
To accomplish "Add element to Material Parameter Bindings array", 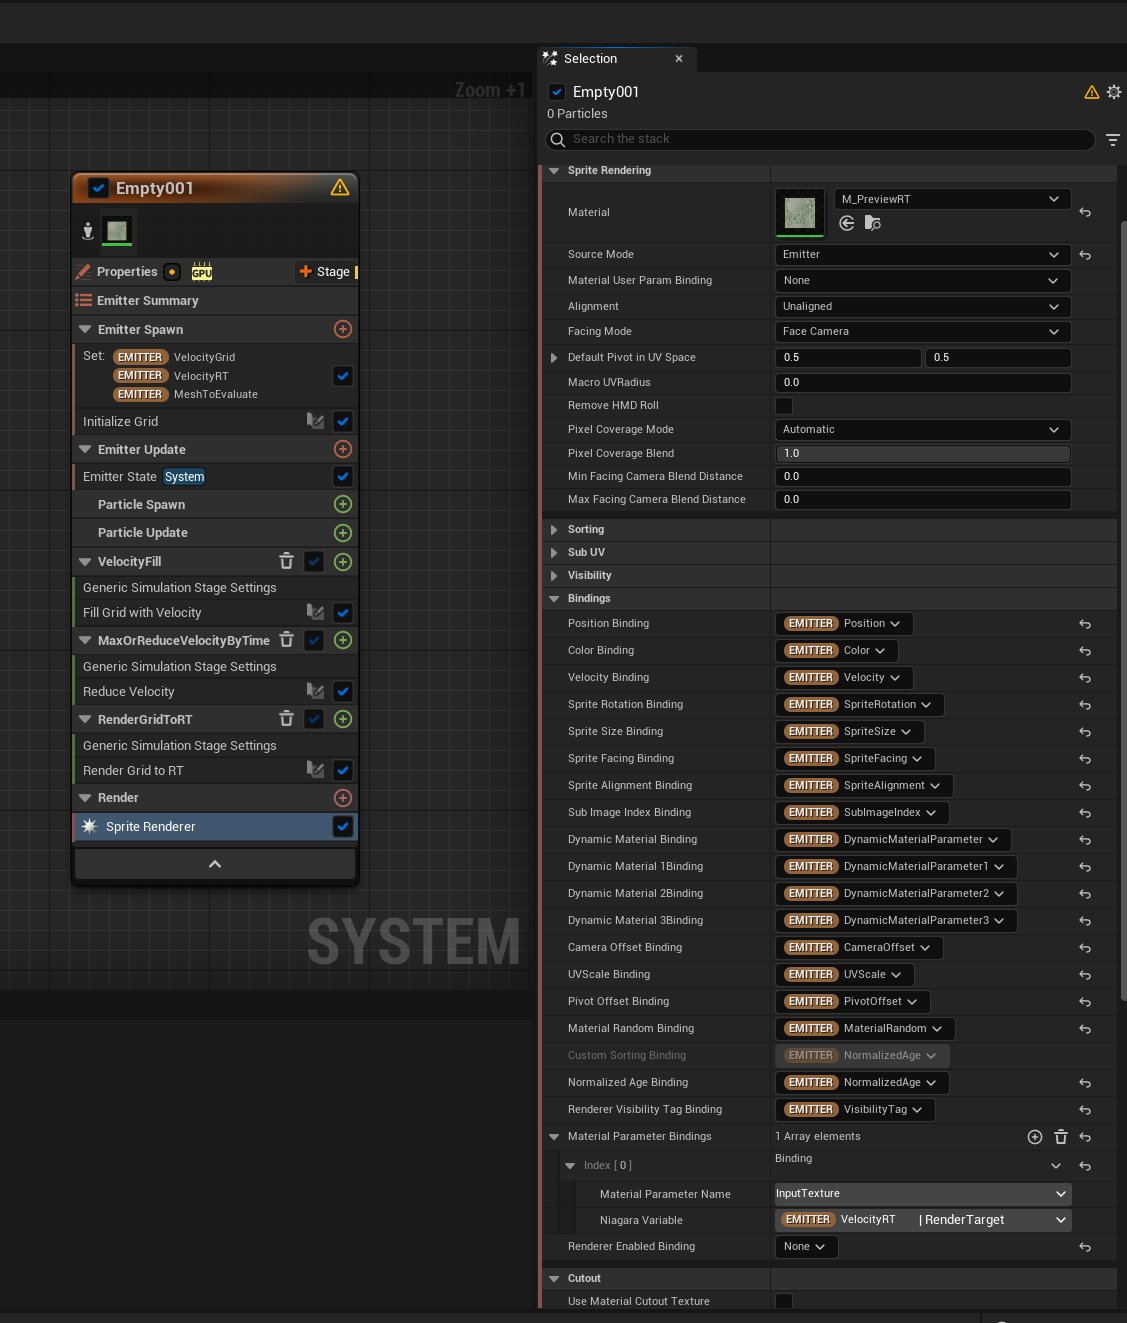I will pyautogui.click(x=1035, y=1137).
